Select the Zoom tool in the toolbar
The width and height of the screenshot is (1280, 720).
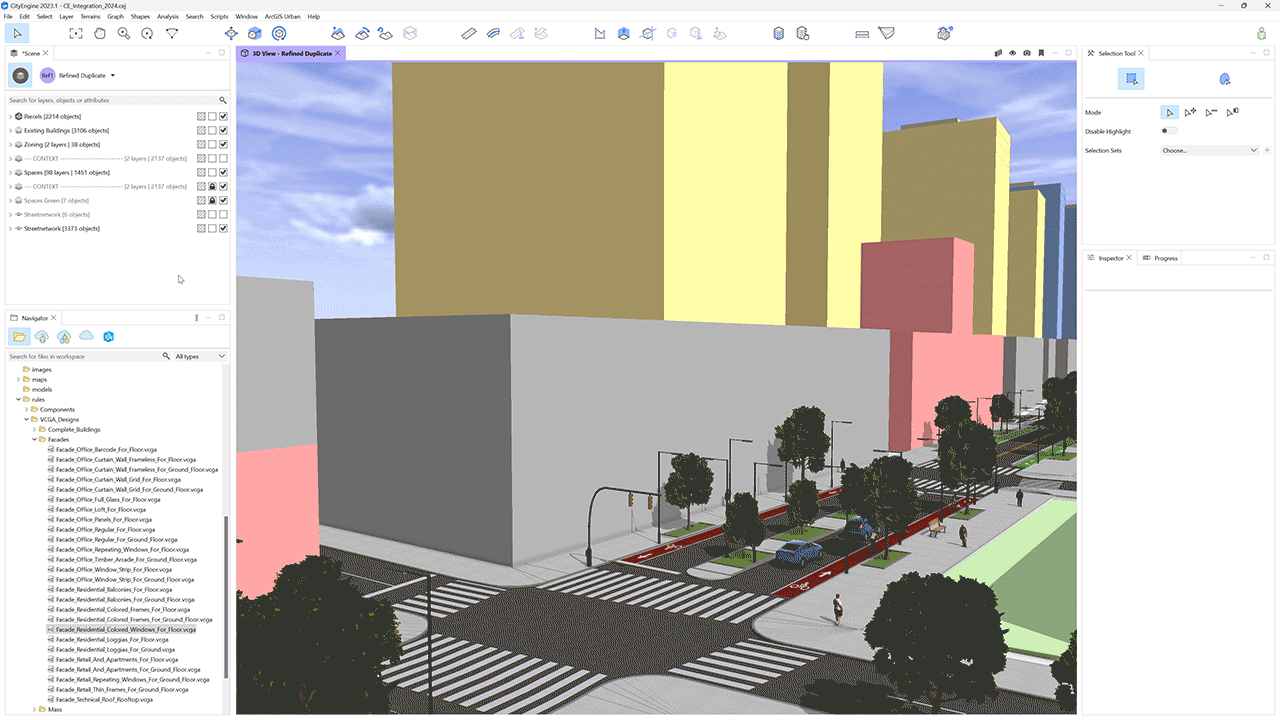123,33
